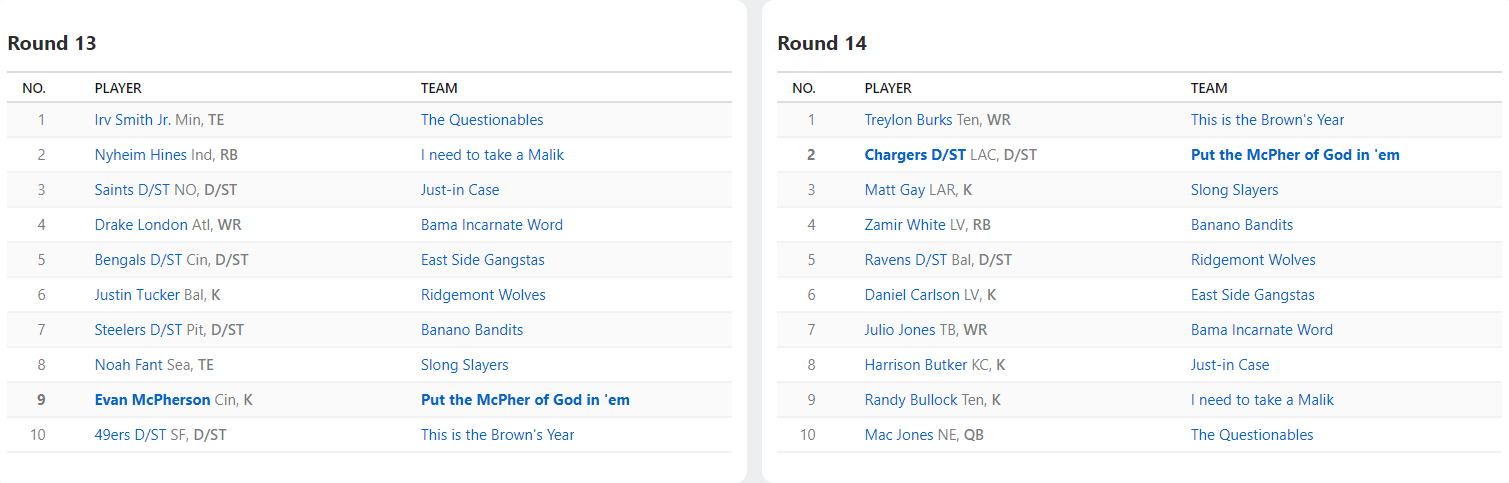This screenshot has width=1509, height=483.
Task: Open Irv Smith Jr. player link
Action: (132, 120)
